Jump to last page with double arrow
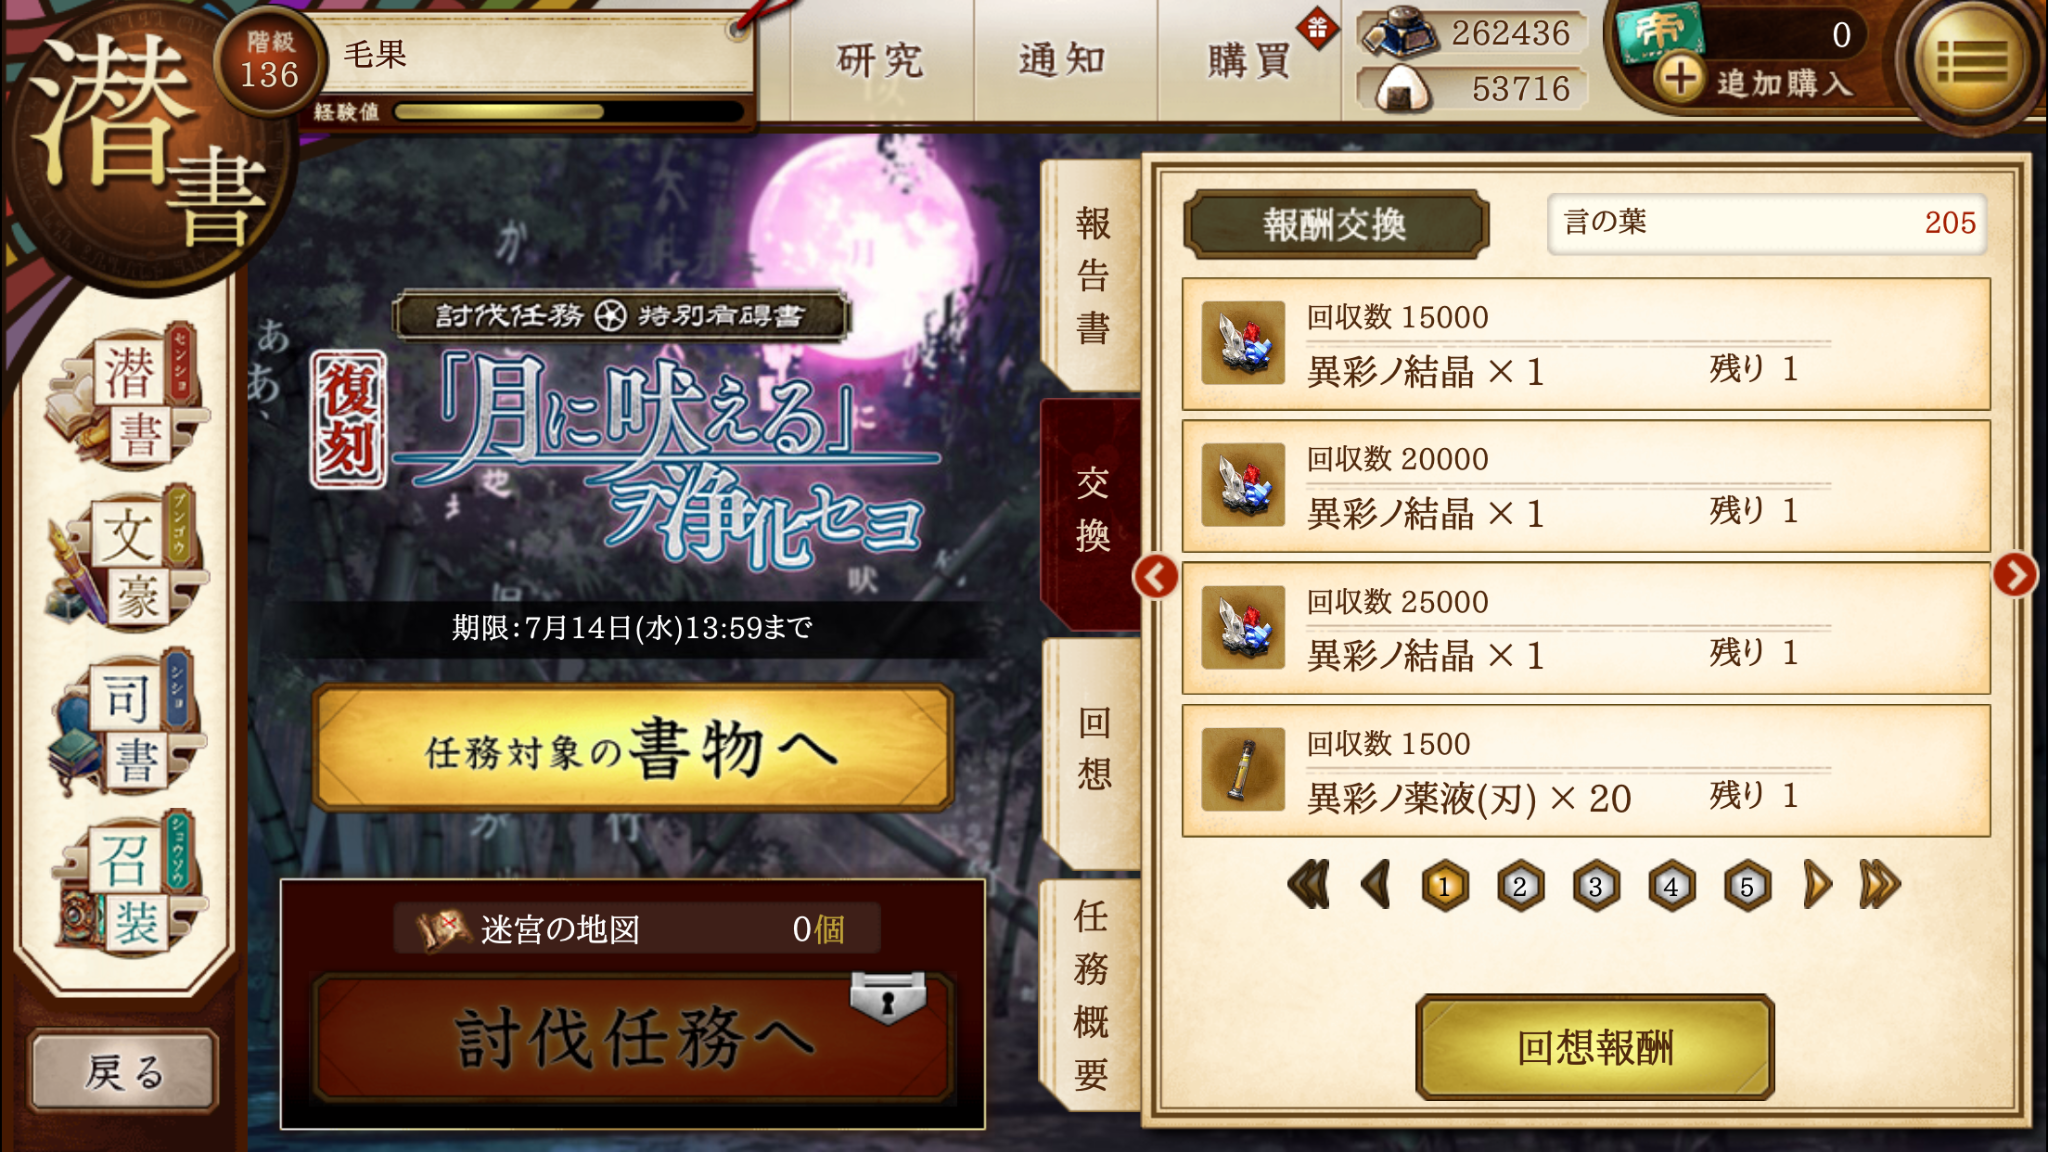 click(x=1879, y=885)
